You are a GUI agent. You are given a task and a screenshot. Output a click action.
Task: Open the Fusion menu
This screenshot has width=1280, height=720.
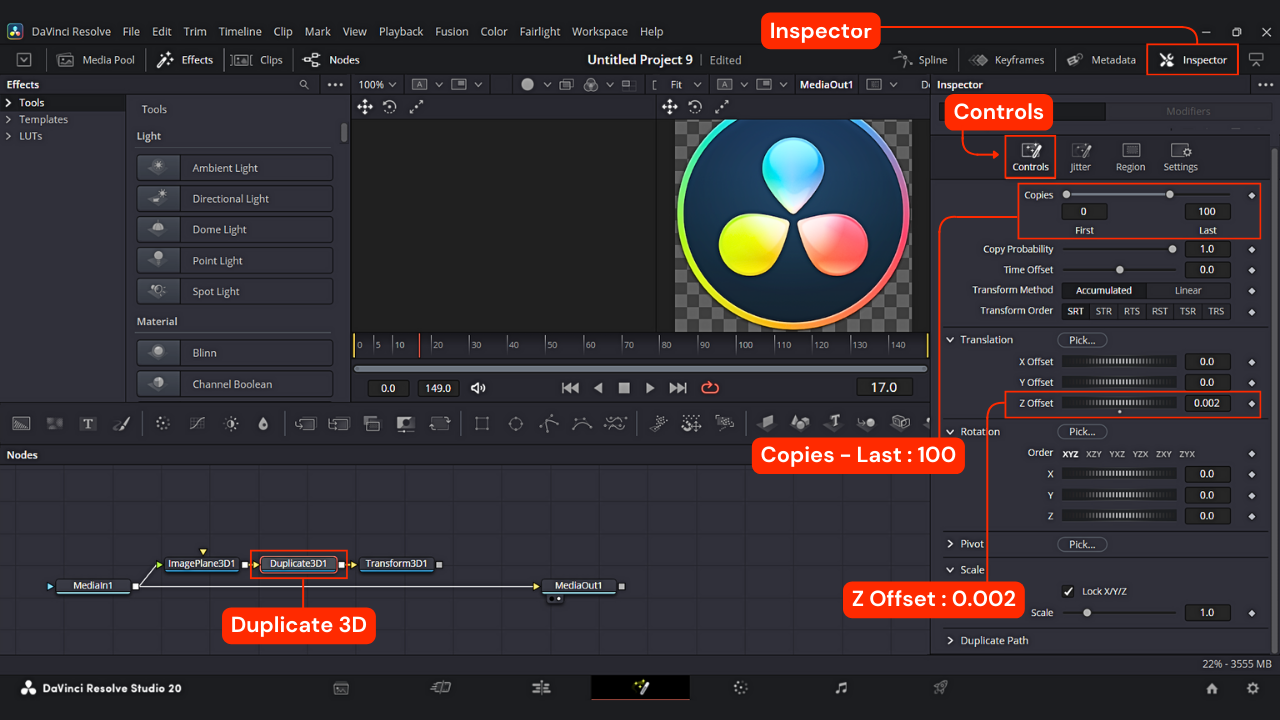point(451,32)
